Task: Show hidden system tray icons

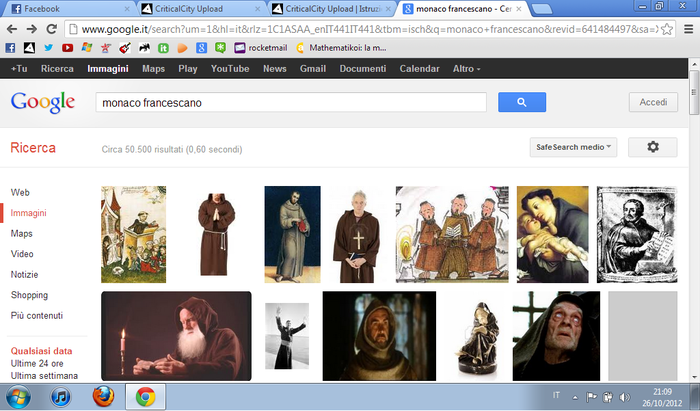Action: tap(575, 397)
